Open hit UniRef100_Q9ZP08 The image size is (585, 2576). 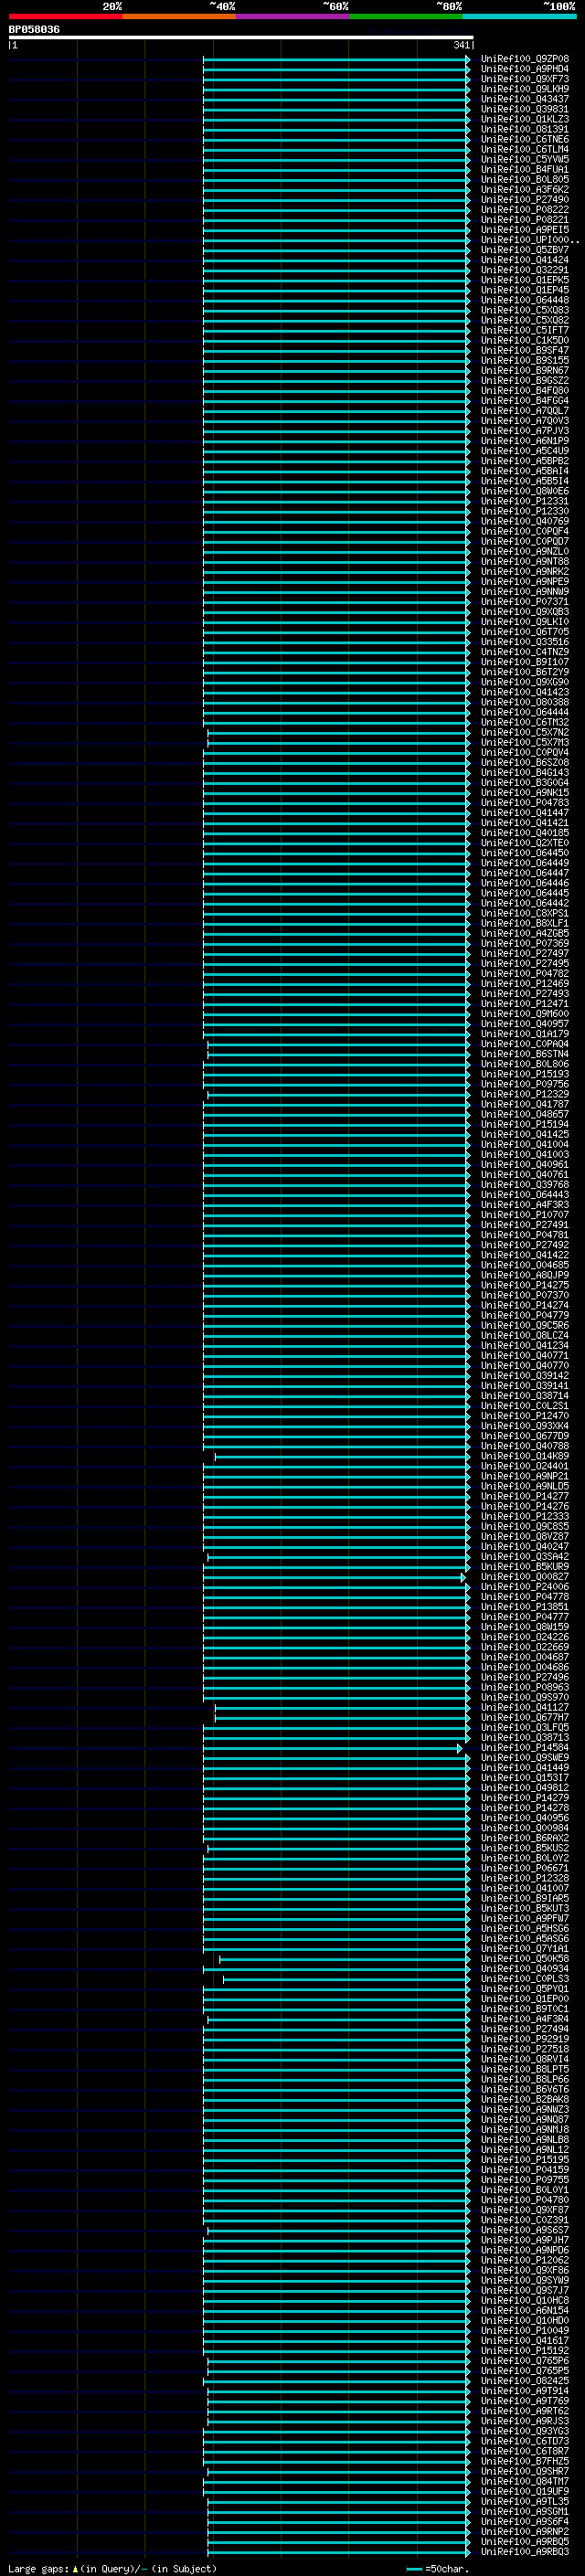point(524,59)
